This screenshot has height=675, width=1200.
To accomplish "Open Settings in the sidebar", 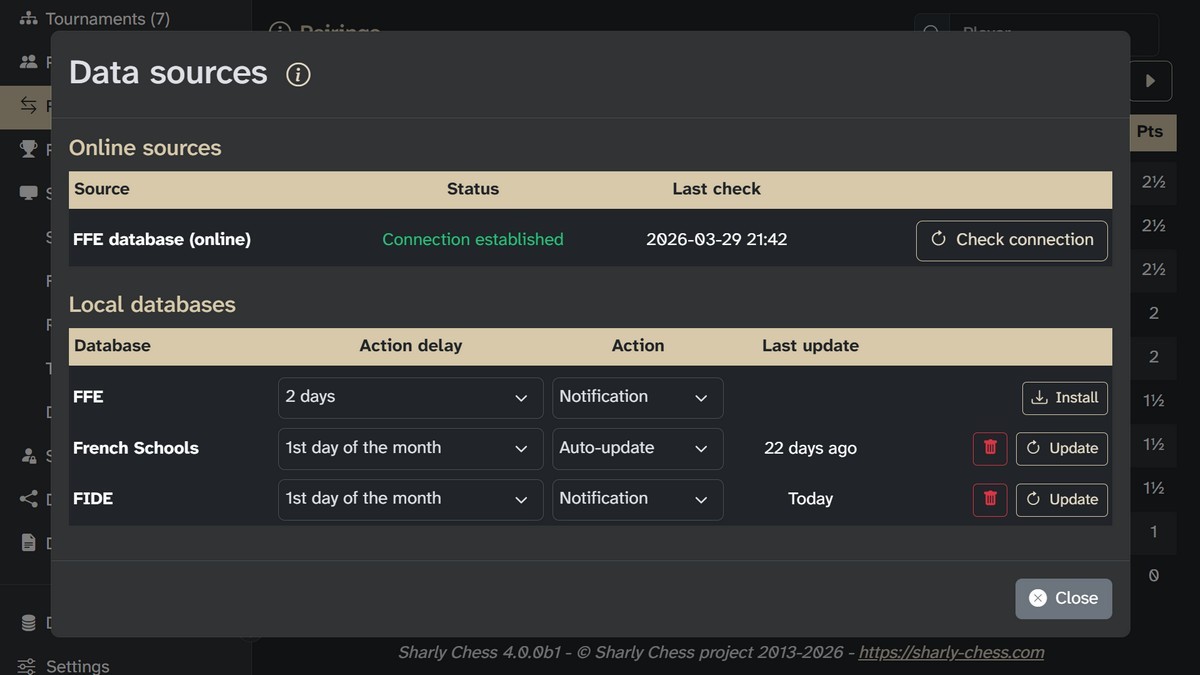I will 77,666.
